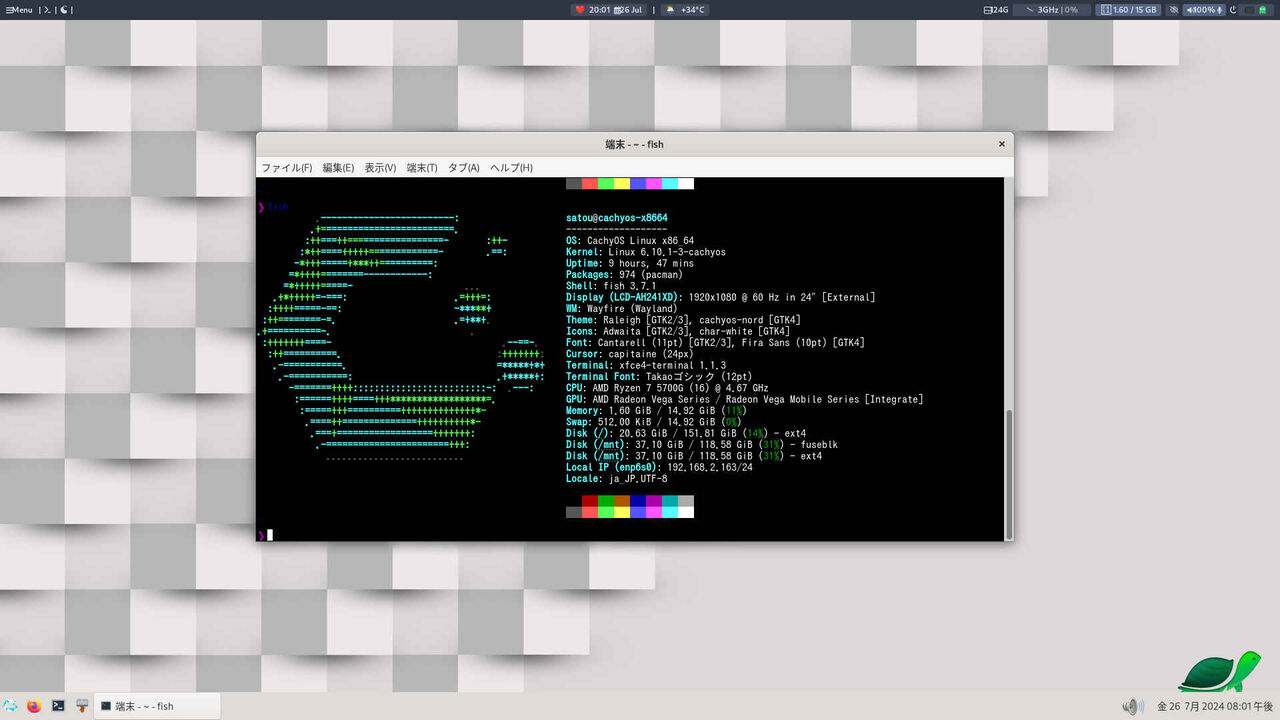
Task: Click the Kernel line in fastfetch output
Action: point(646,252)
